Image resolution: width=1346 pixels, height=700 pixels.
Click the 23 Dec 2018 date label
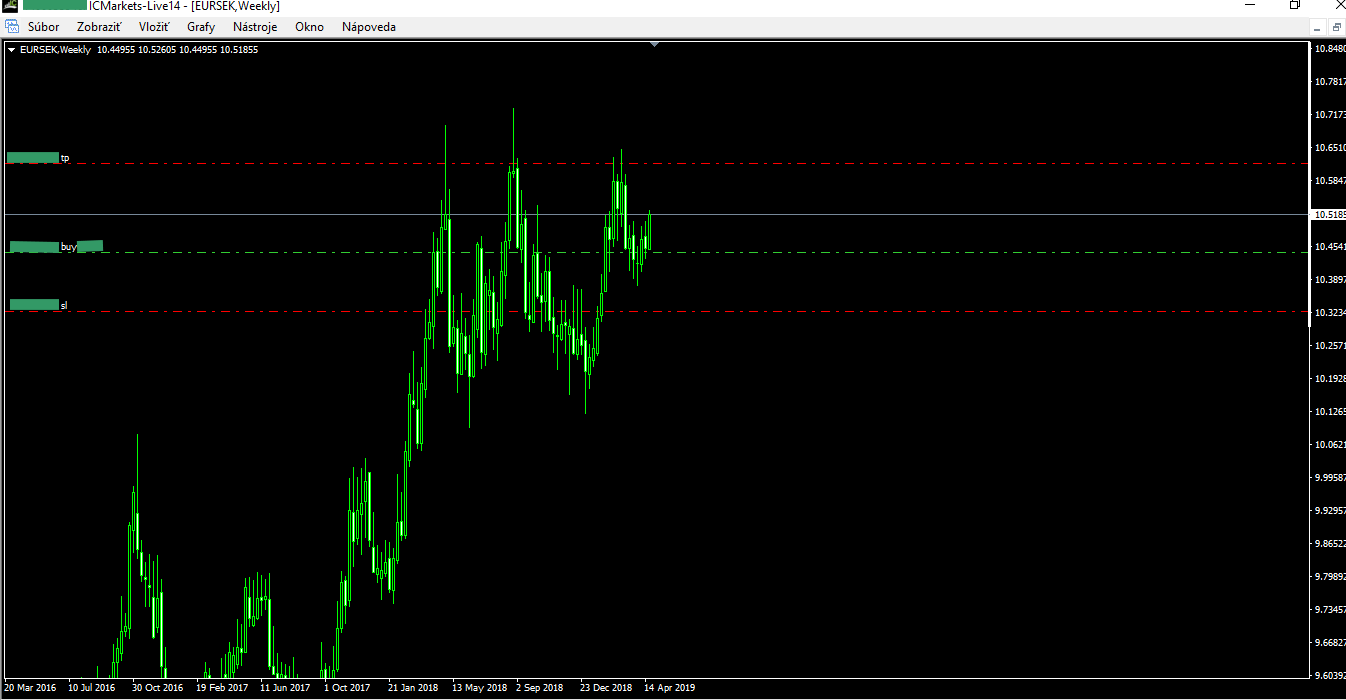point(606,688)
